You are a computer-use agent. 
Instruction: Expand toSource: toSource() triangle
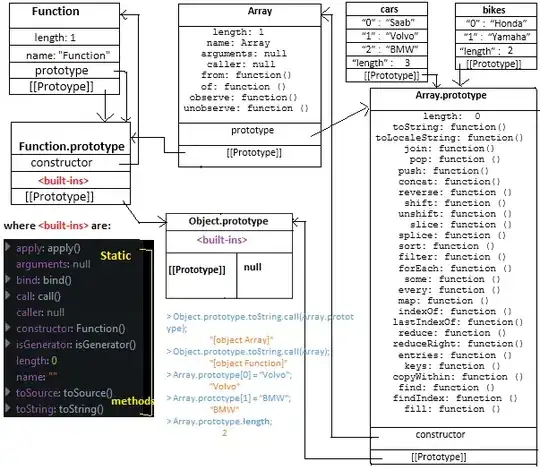(8, 392)
